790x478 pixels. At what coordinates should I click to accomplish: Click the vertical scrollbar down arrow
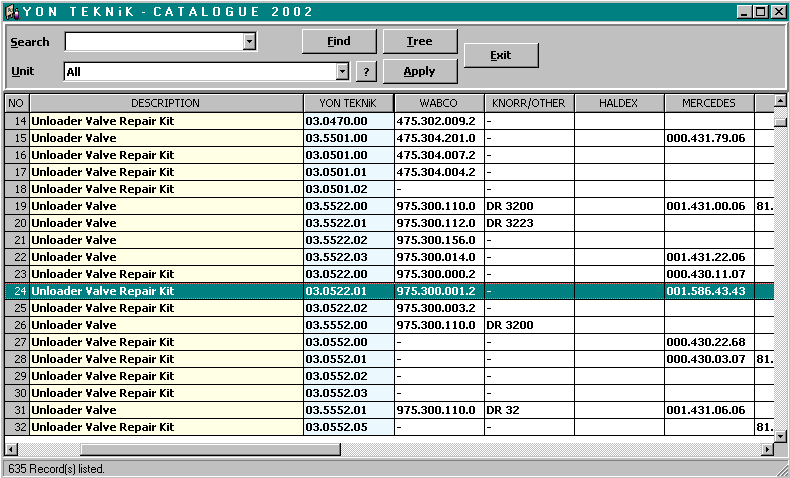click(x=780, y=436)
